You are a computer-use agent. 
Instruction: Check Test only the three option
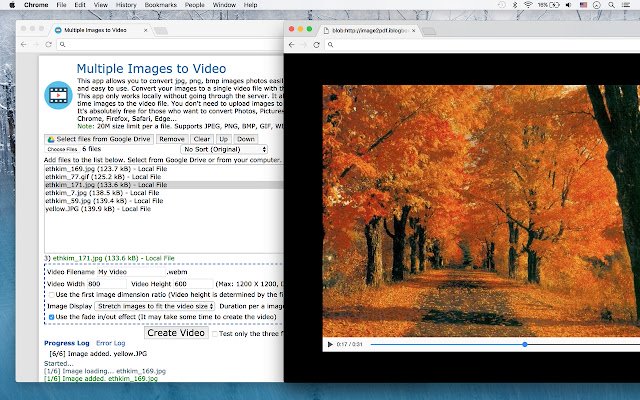point(215,334)
